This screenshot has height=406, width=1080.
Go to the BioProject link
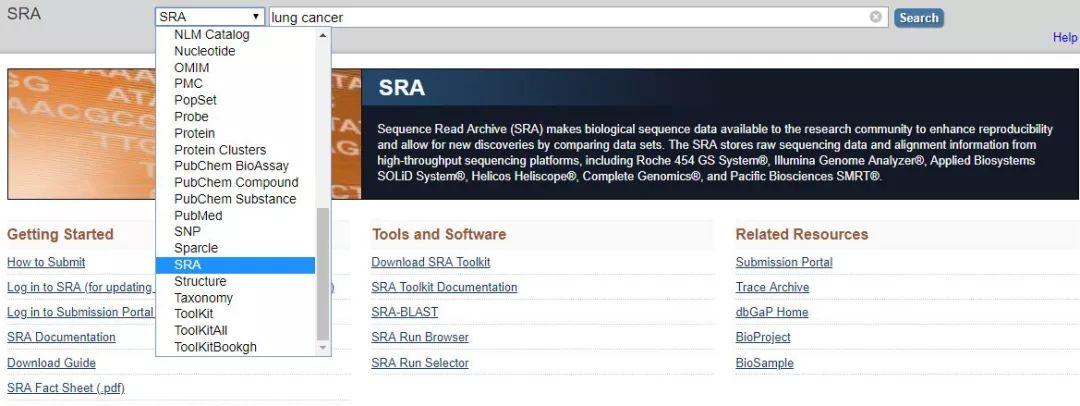click(x=762, y=337)
